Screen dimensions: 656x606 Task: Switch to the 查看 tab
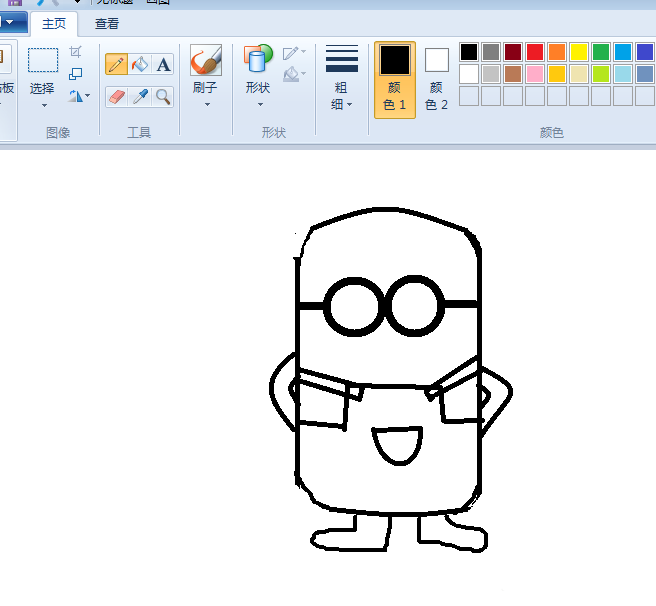tap(107, 23)
